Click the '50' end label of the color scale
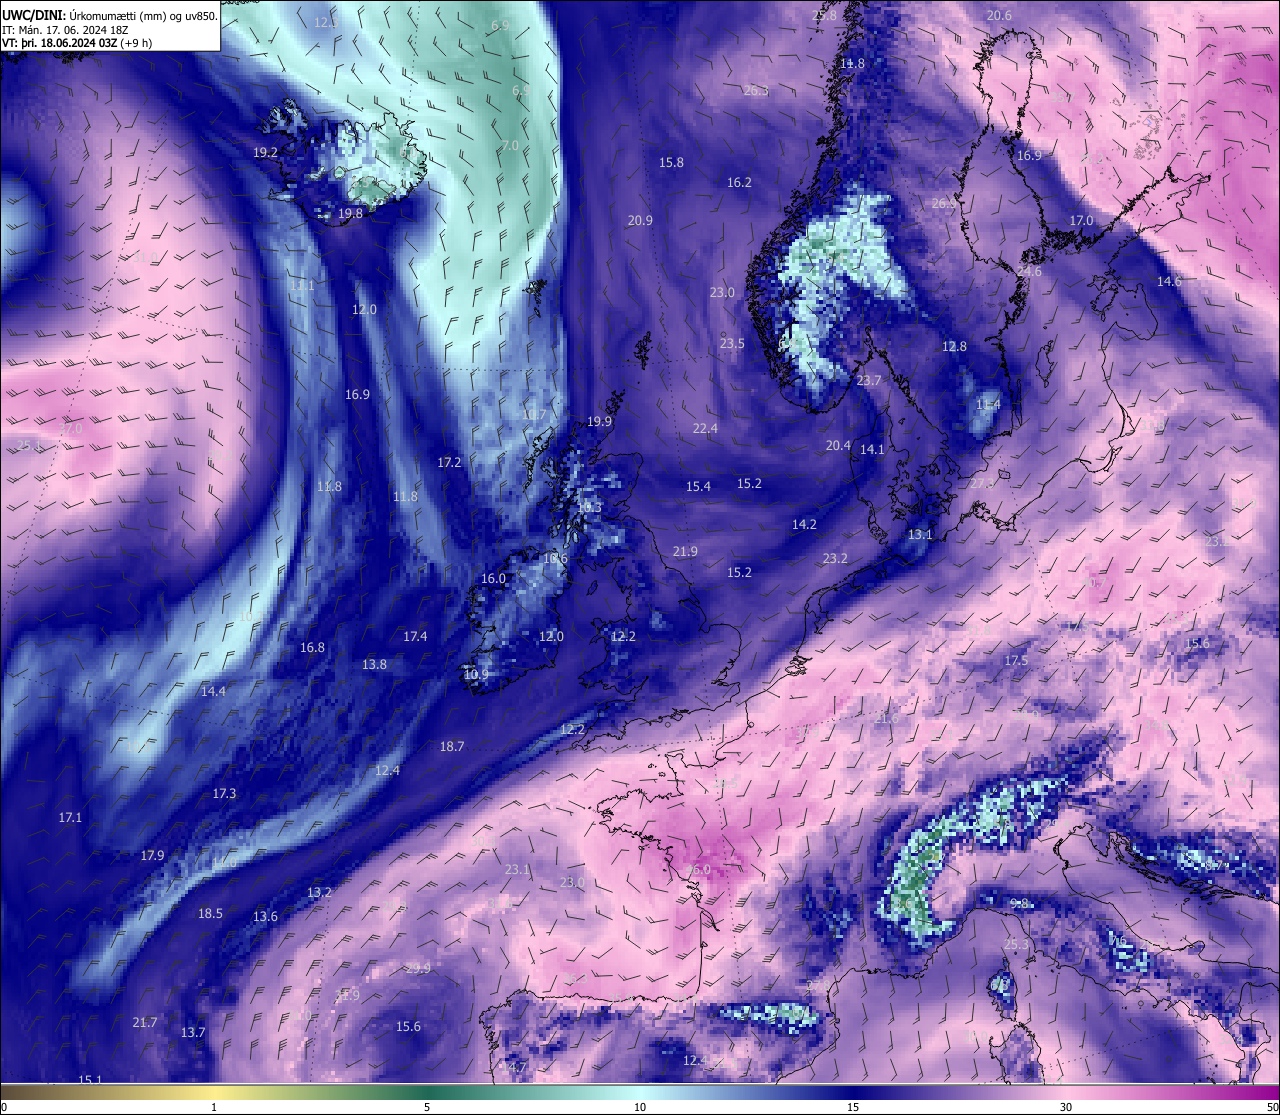 [1272, 1107]
